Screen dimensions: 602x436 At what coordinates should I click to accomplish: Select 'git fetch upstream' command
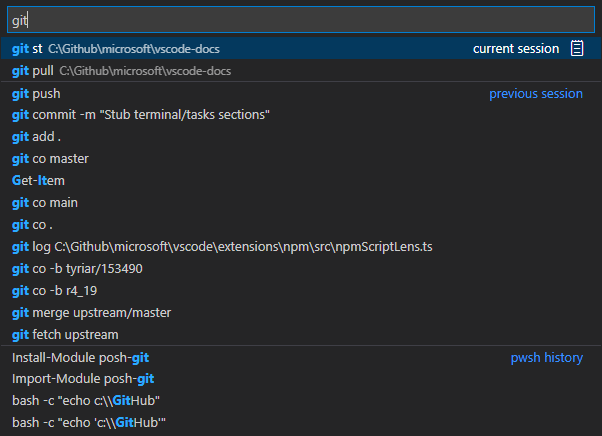(x=65, y=335)
